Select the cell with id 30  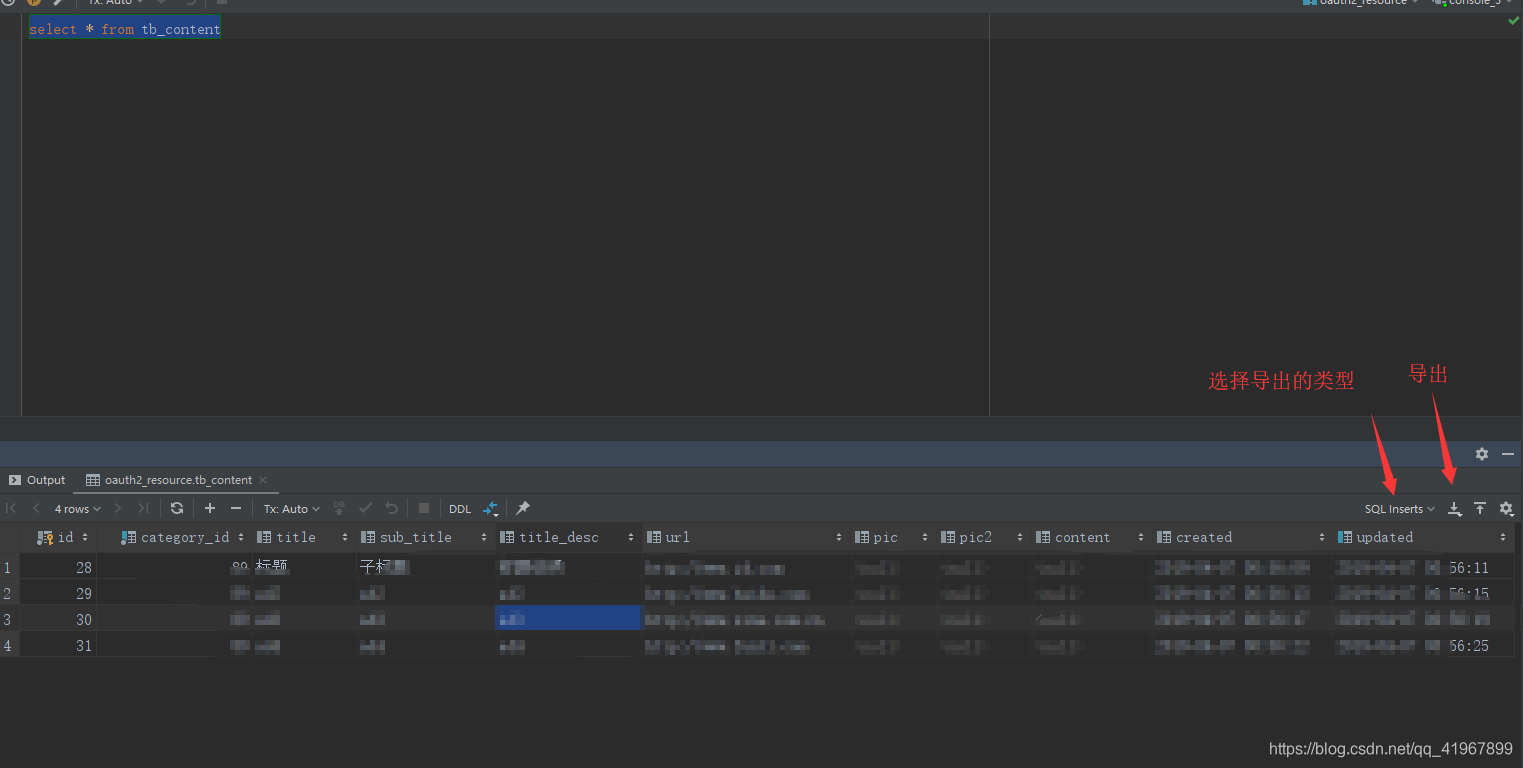[59, 619]
